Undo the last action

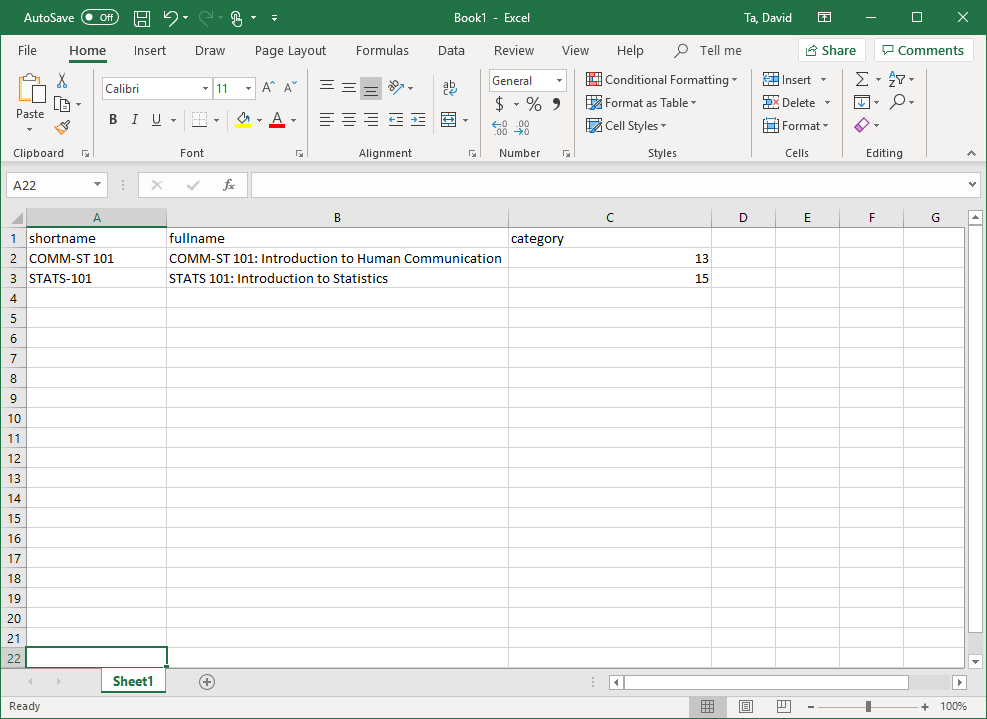[171, 18]
